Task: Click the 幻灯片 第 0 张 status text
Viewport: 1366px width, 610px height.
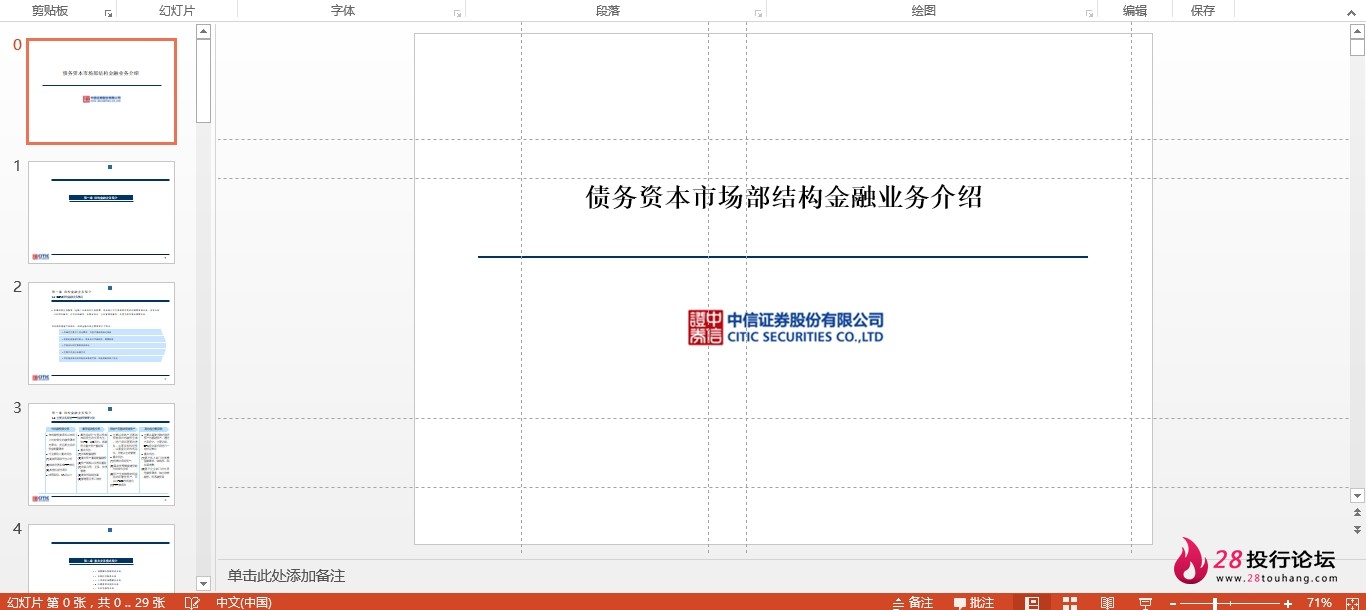Action: click(87, 602)
